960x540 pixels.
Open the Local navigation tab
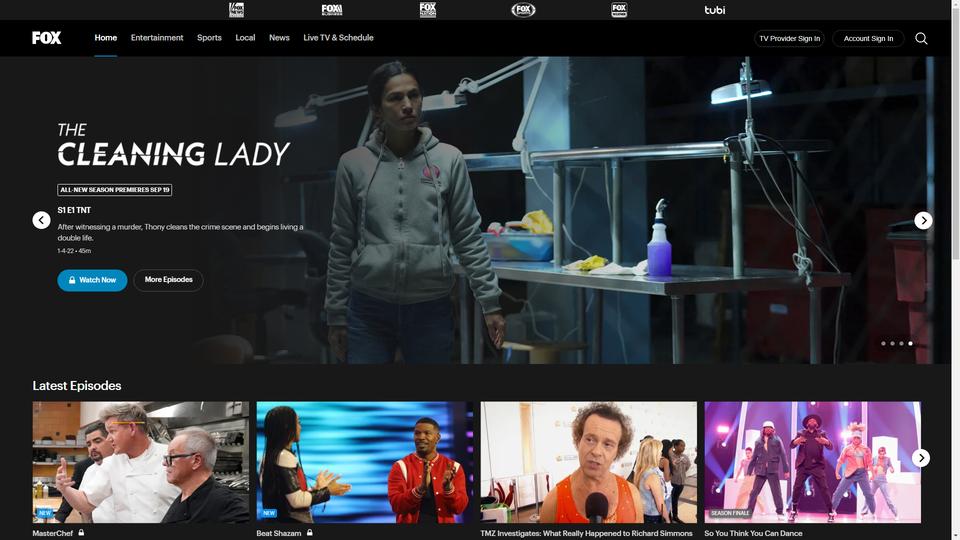click(245, 38)
